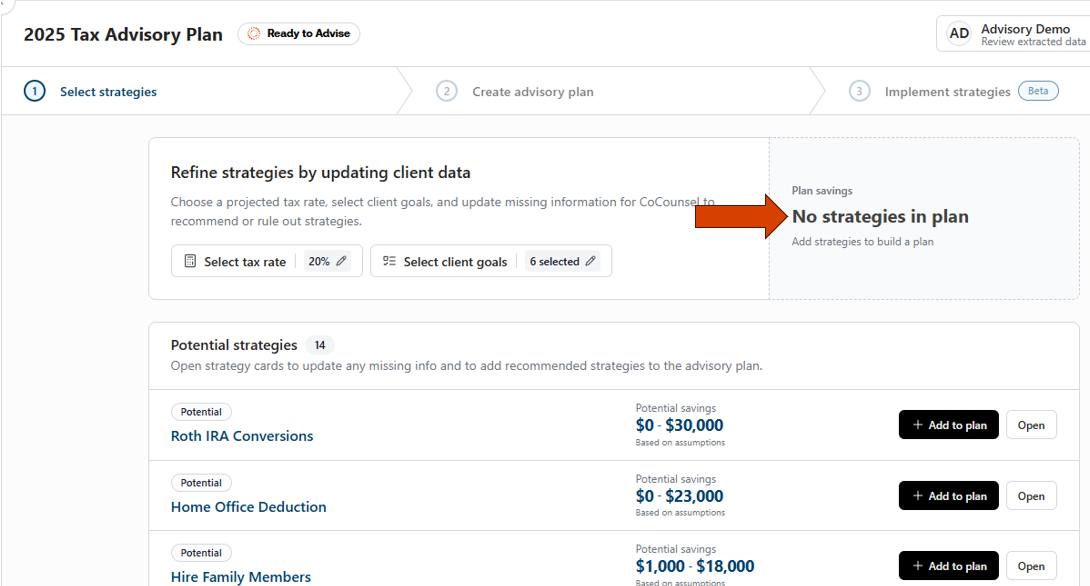Open the Select client goals selector

coord(455,262)
